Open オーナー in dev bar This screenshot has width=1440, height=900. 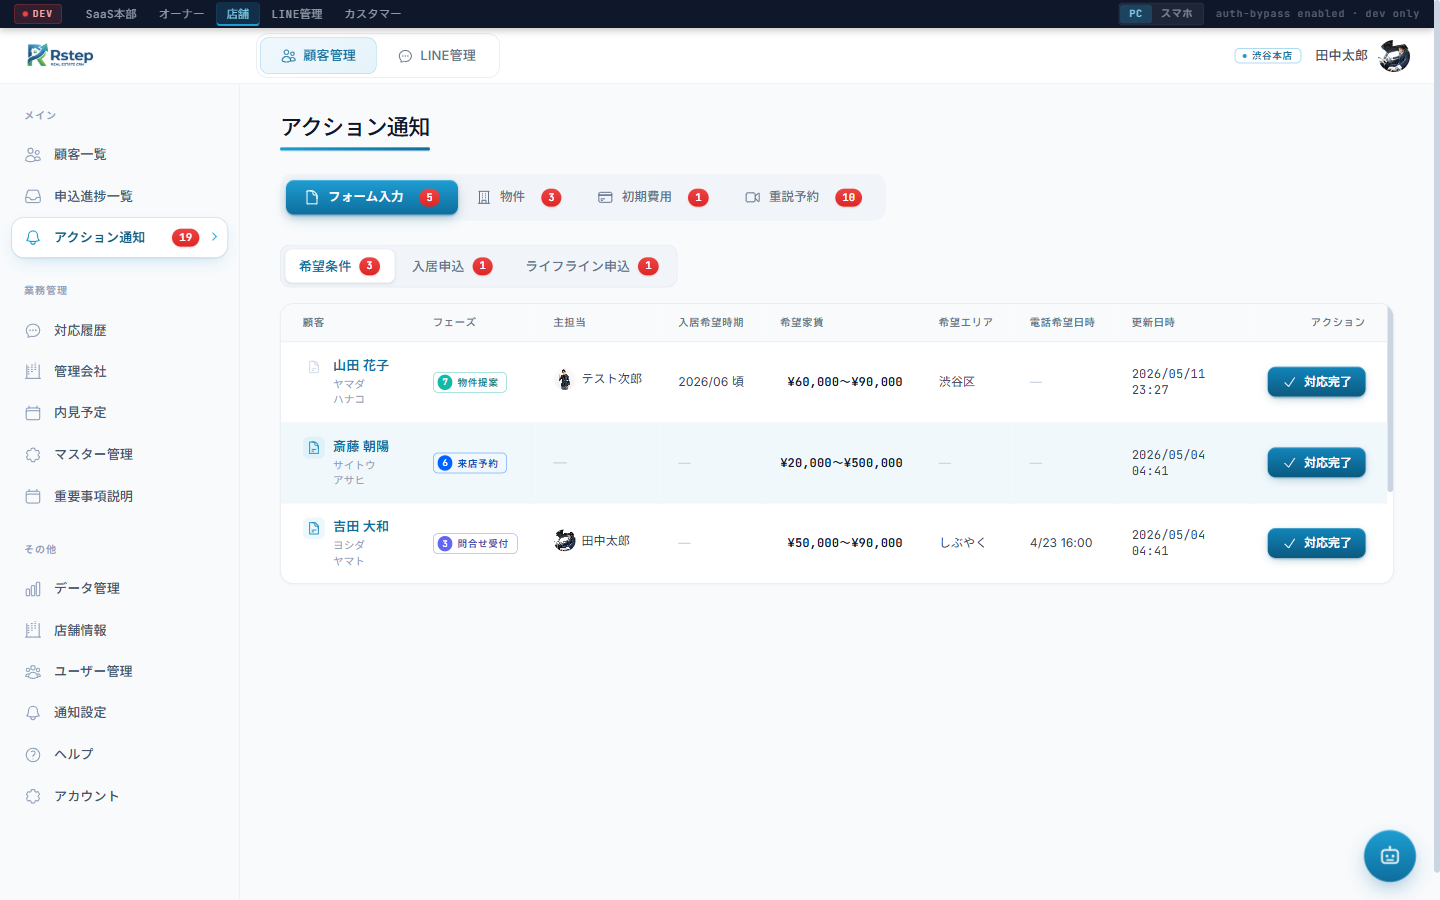pos(181,14)
